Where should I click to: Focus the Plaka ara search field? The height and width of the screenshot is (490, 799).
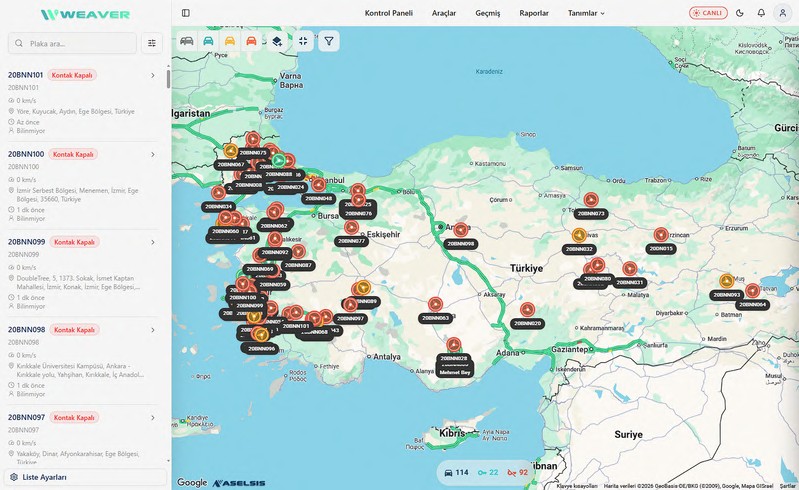(x=72, y=43)
